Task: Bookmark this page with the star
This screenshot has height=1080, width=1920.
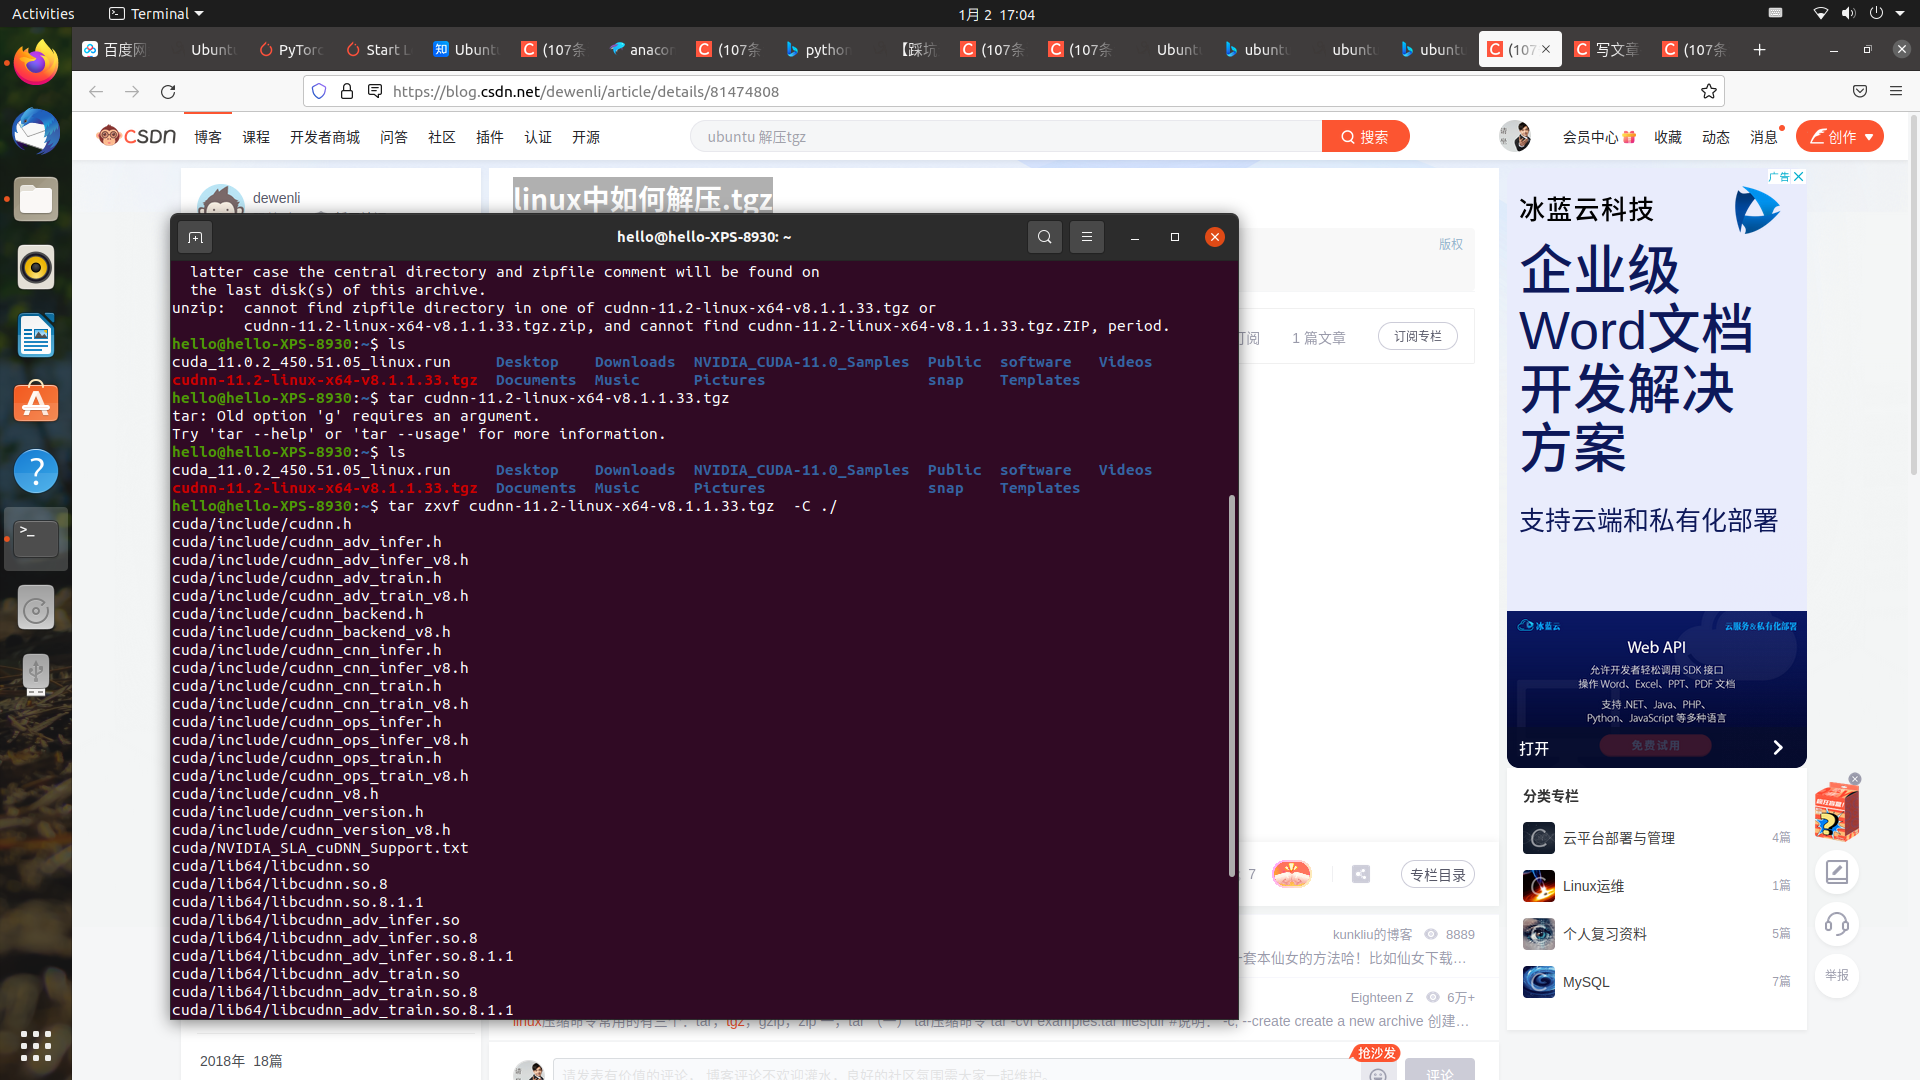Action: click(1709, 91)
